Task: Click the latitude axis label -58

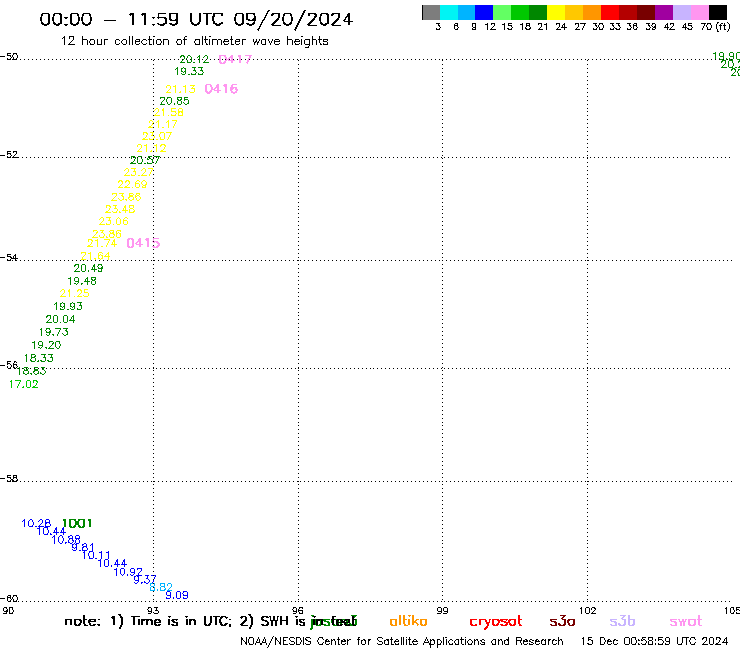Action: pyautogui.click(x=9, y=479)
